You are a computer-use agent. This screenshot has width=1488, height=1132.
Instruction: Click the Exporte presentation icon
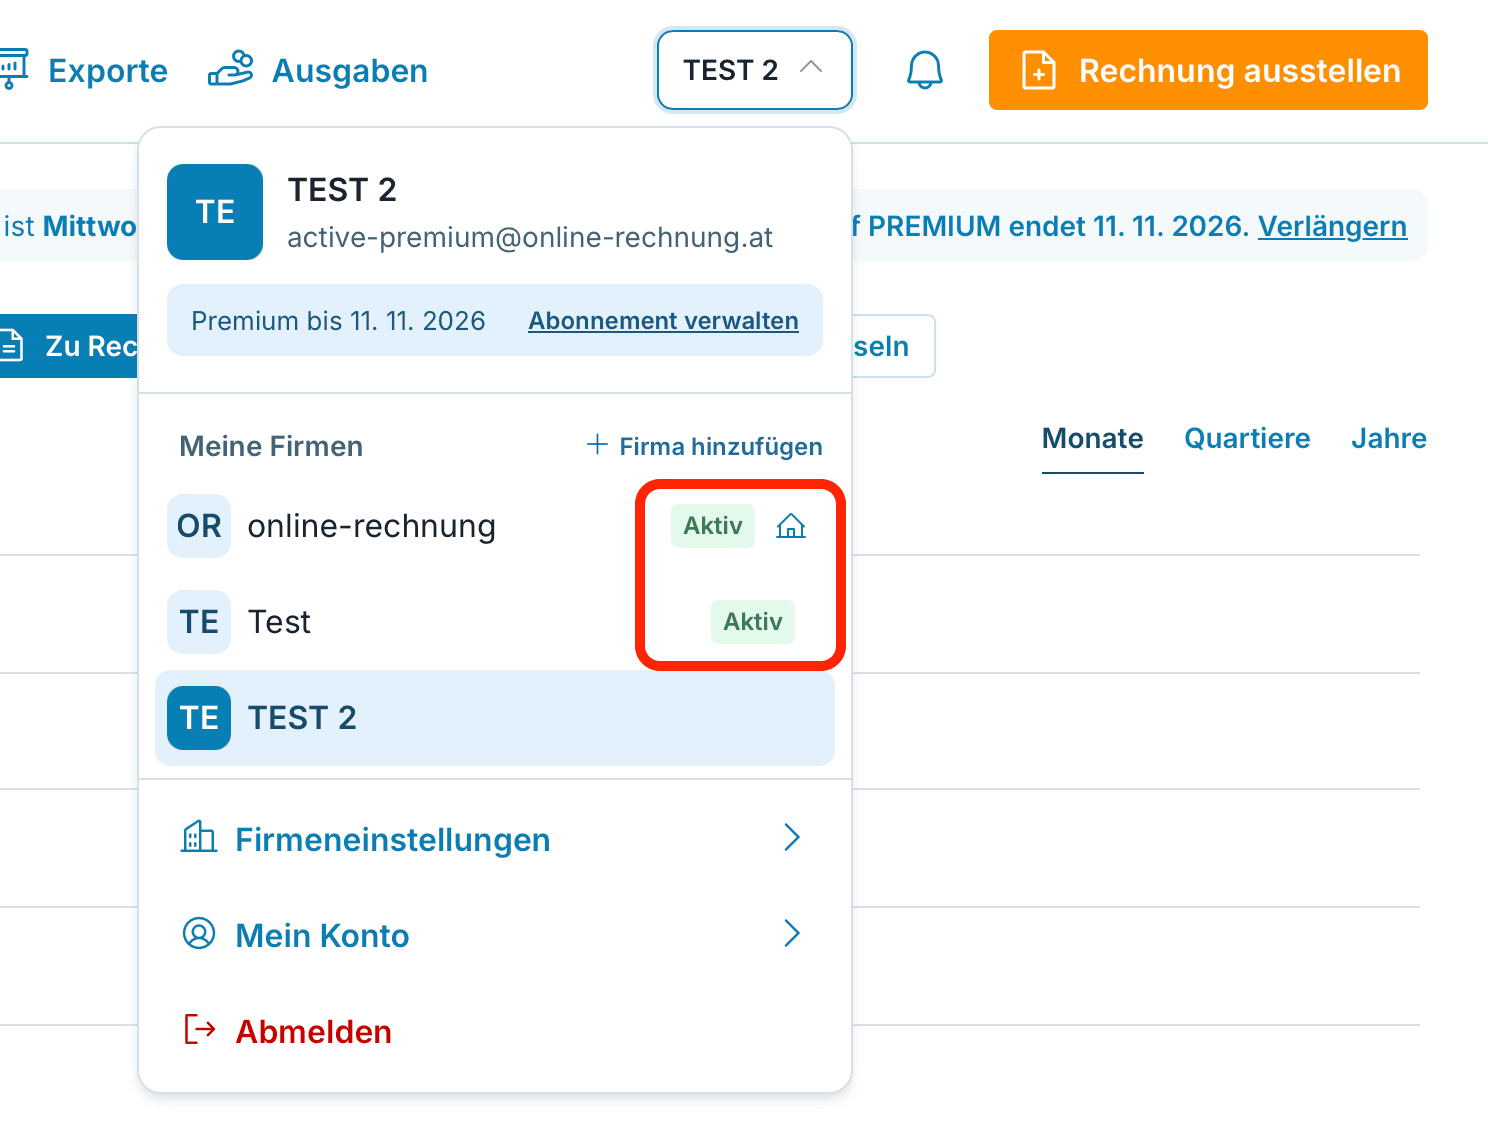14,70
